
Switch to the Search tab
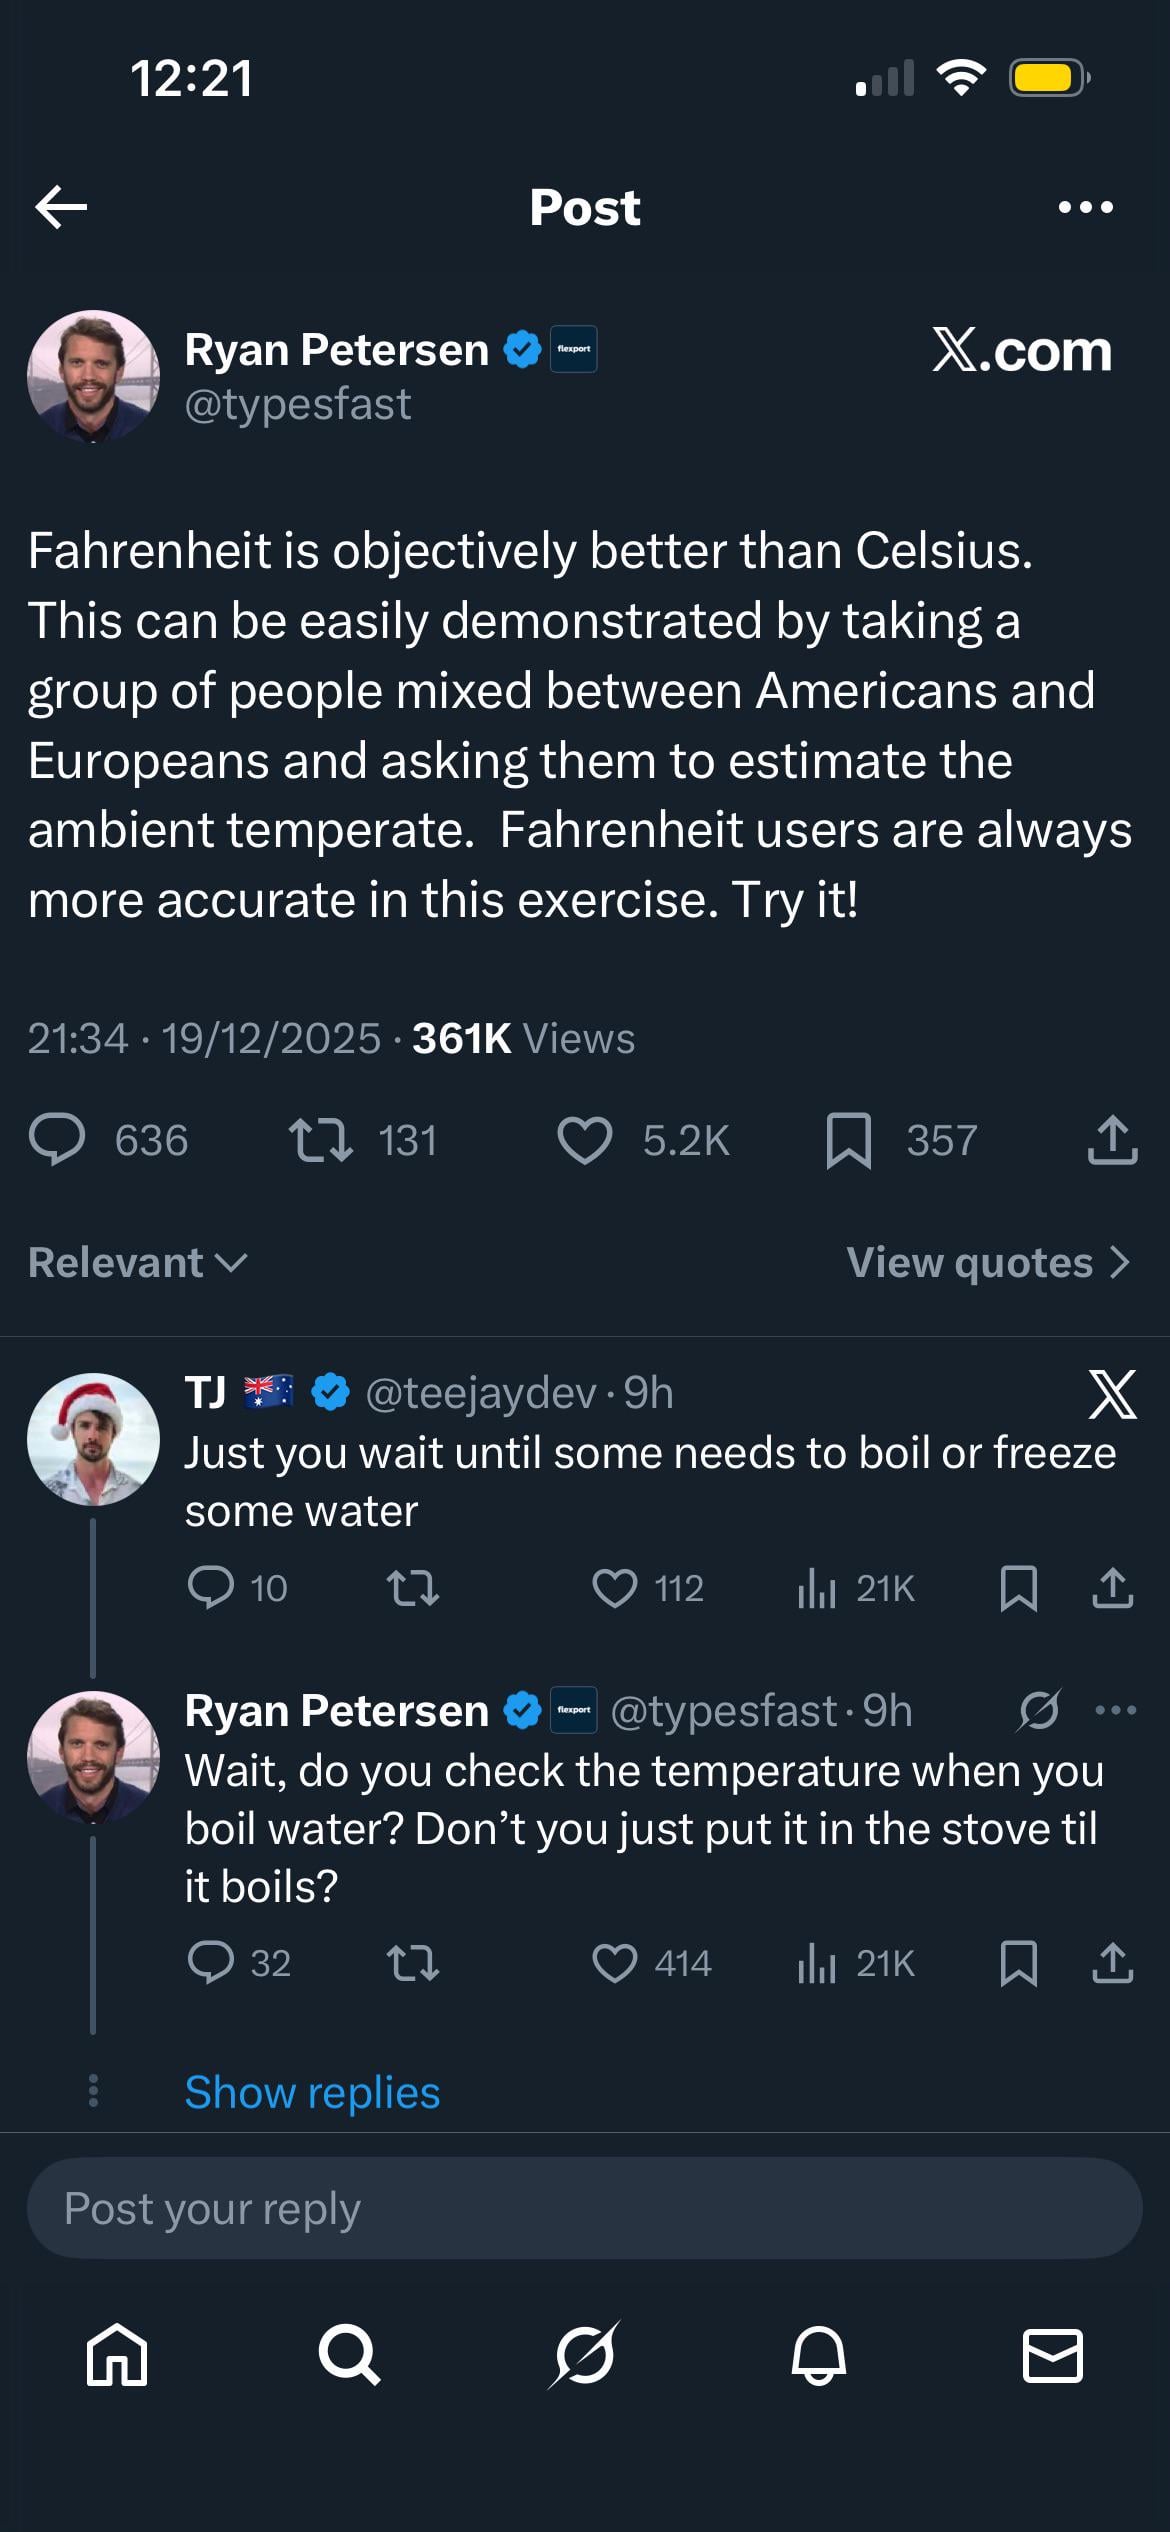coord(349,2355)
